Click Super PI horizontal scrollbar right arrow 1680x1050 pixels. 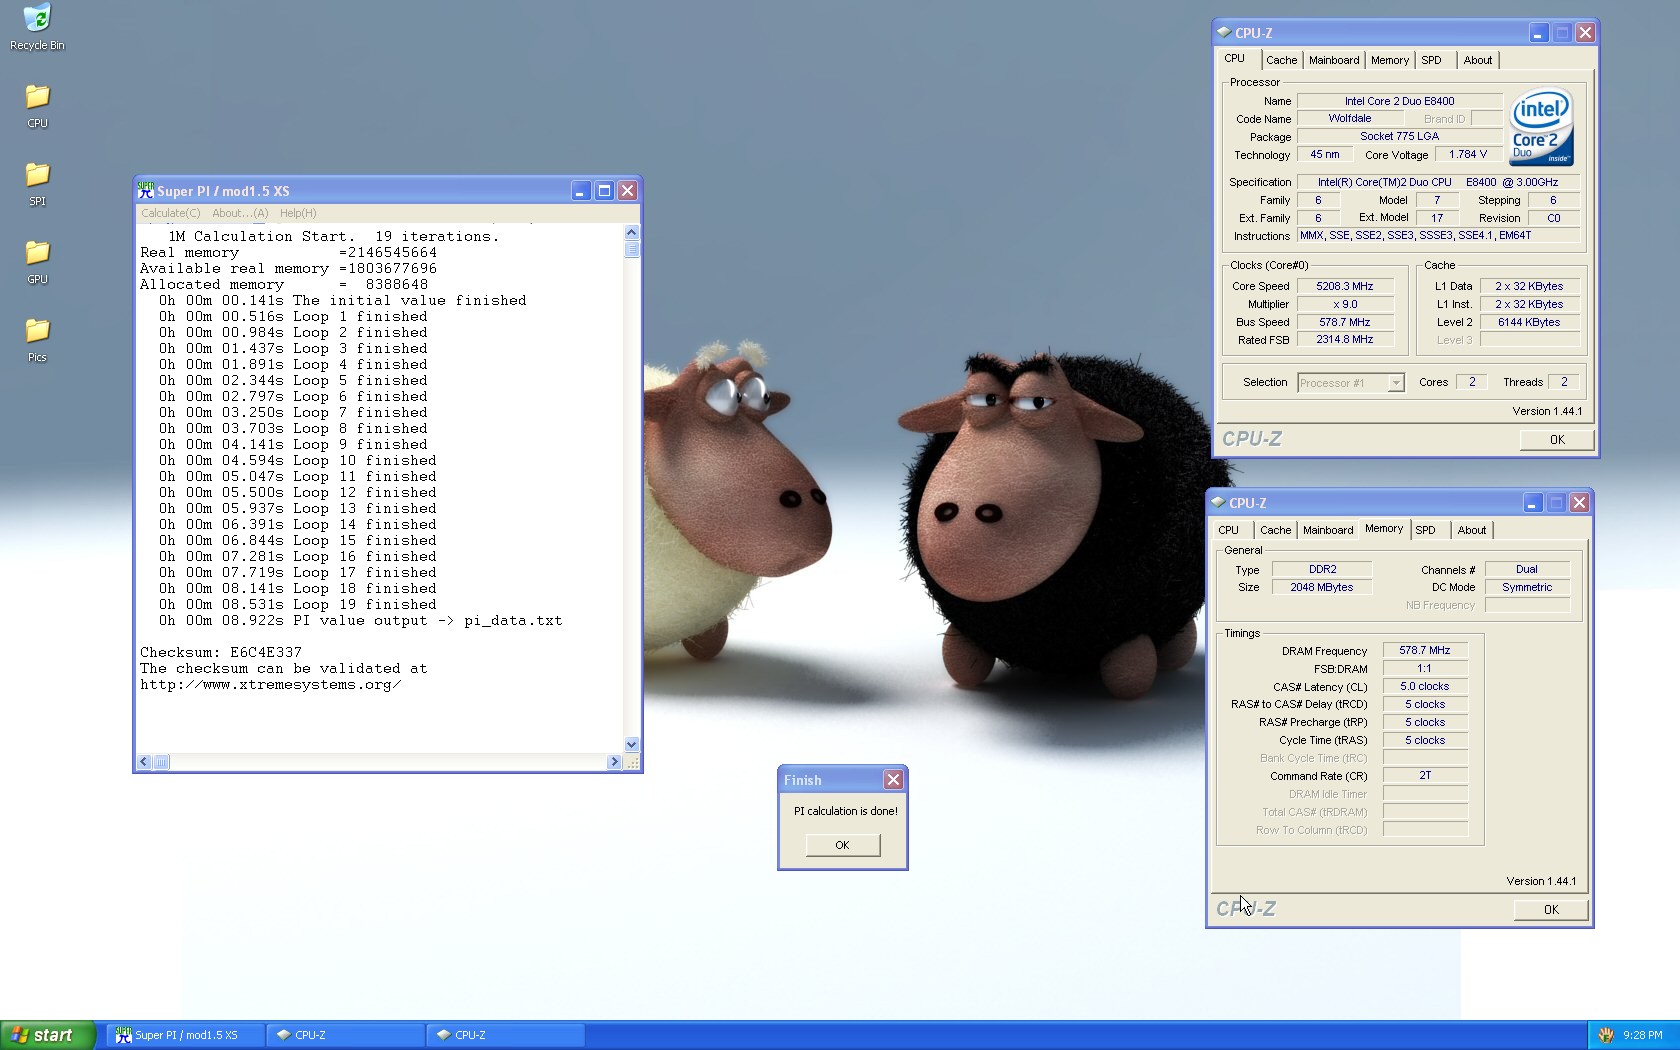(x=614, y=762)
